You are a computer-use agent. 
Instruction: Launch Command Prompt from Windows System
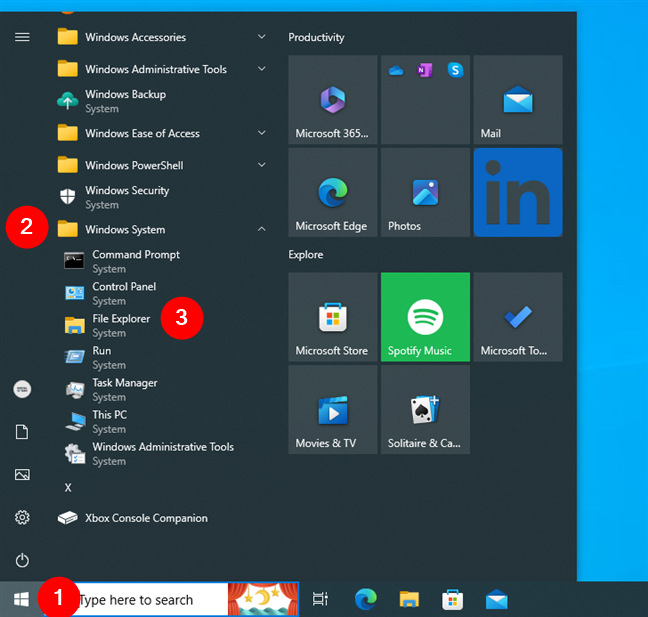(x=162, y=261)
